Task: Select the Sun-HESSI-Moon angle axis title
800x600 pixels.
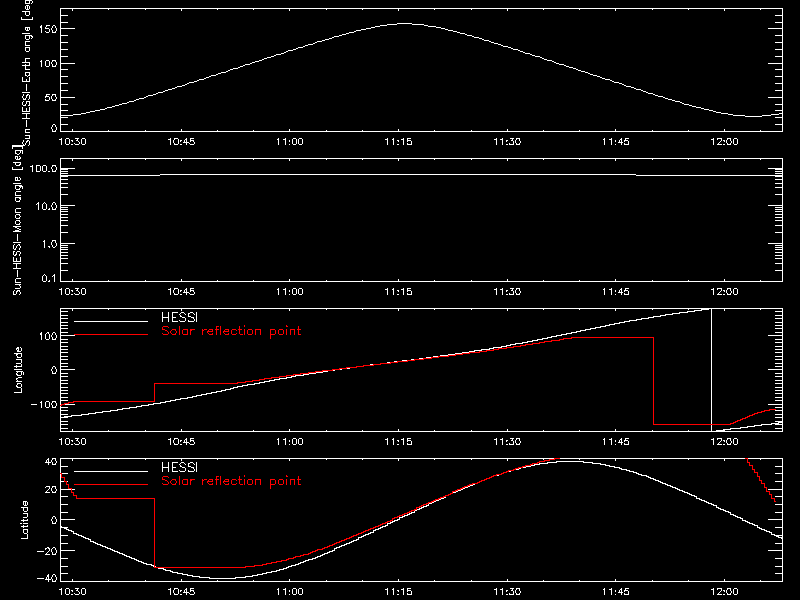Action: (17, 221)
